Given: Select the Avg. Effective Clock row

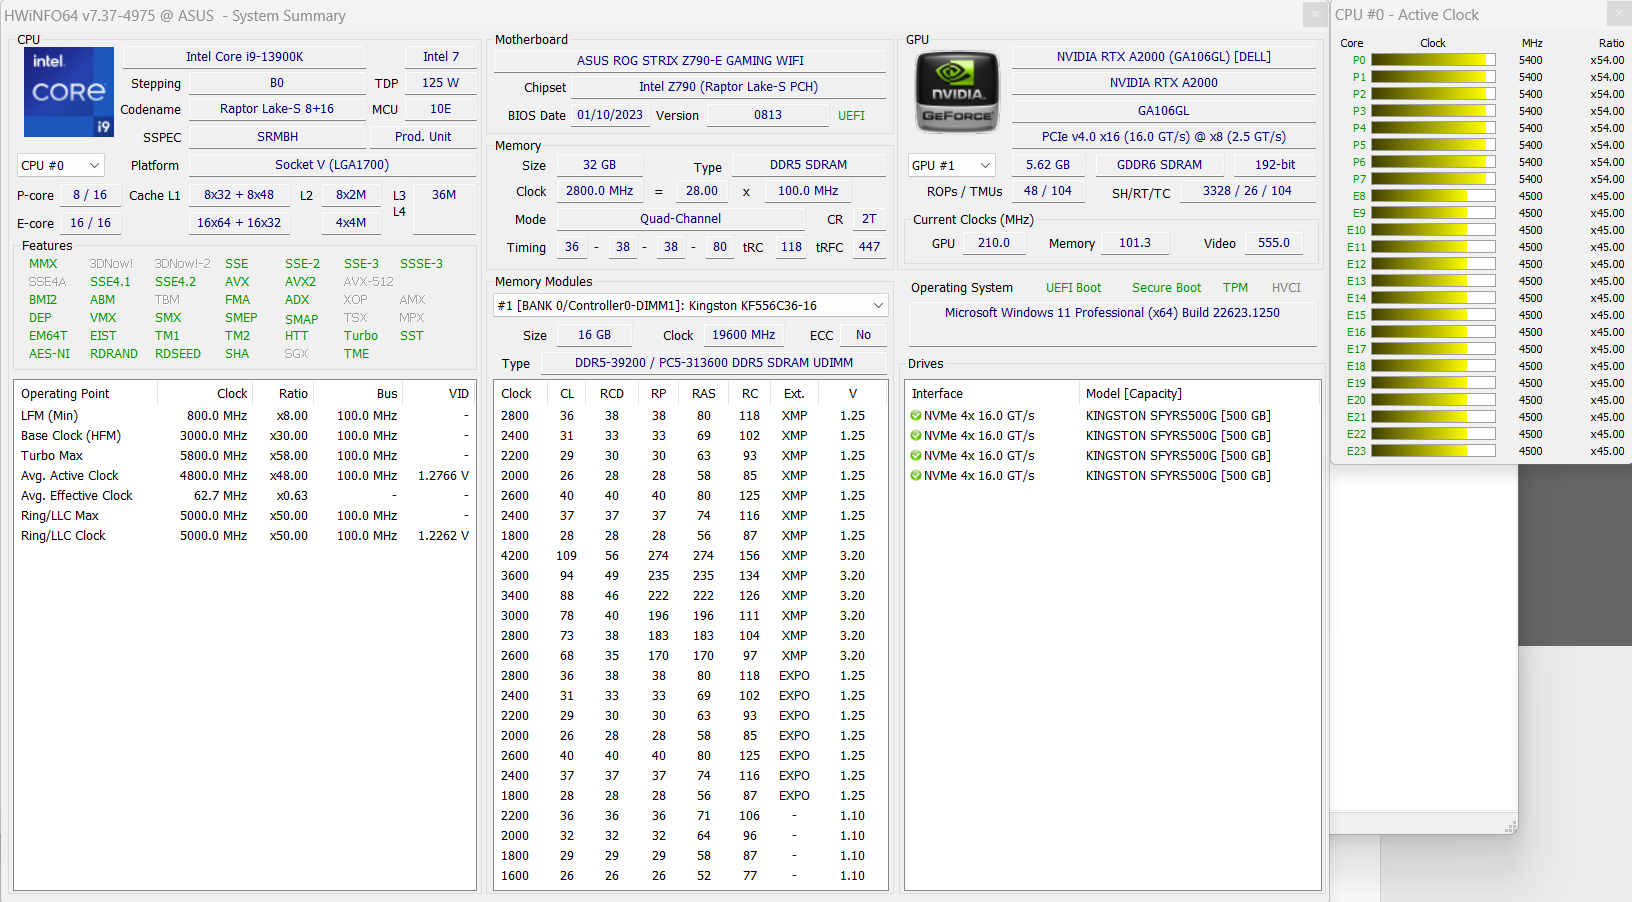Looking at the screenshot, I should (245, 496).
